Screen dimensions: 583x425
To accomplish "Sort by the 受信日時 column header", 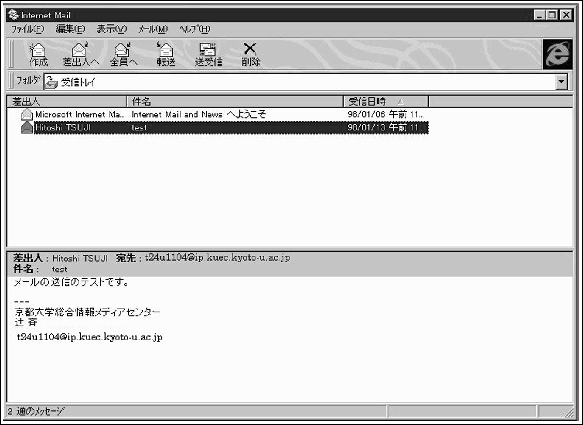I will click(x=386, y=102).
